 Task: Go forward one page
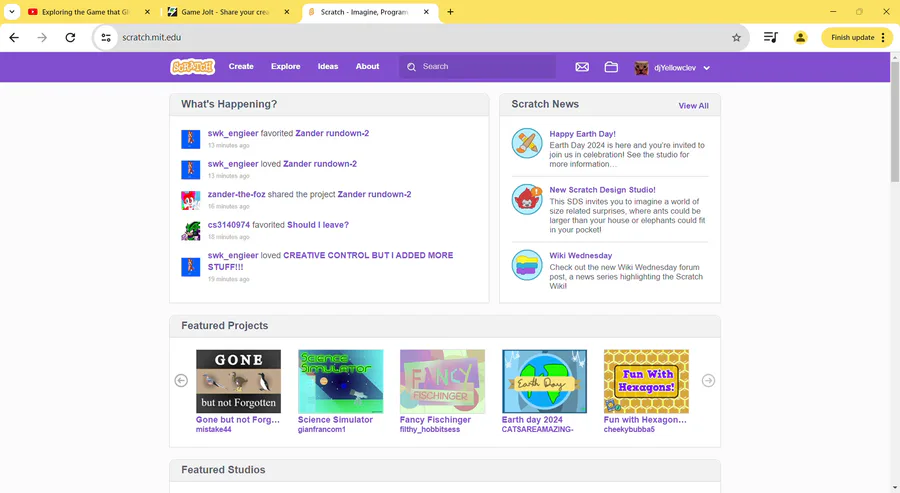point(42,37)
